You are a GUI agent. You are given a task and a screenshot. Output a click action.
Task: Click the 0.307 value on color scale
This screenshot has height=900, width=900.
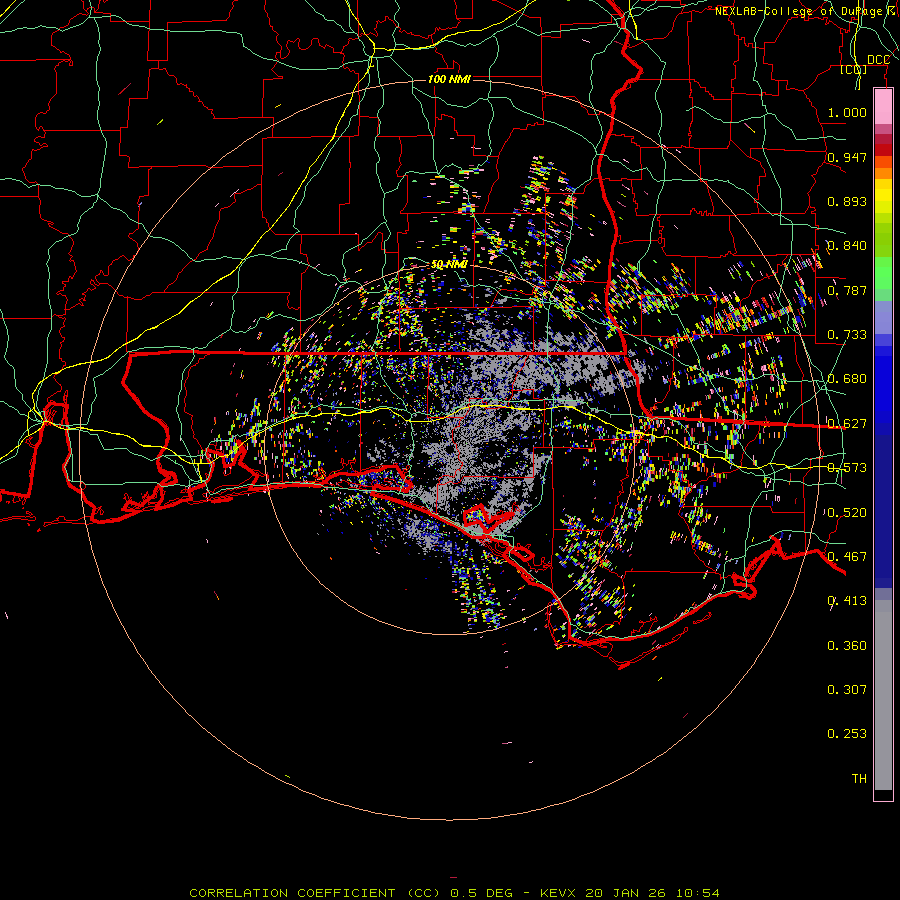tap(847, 690)
